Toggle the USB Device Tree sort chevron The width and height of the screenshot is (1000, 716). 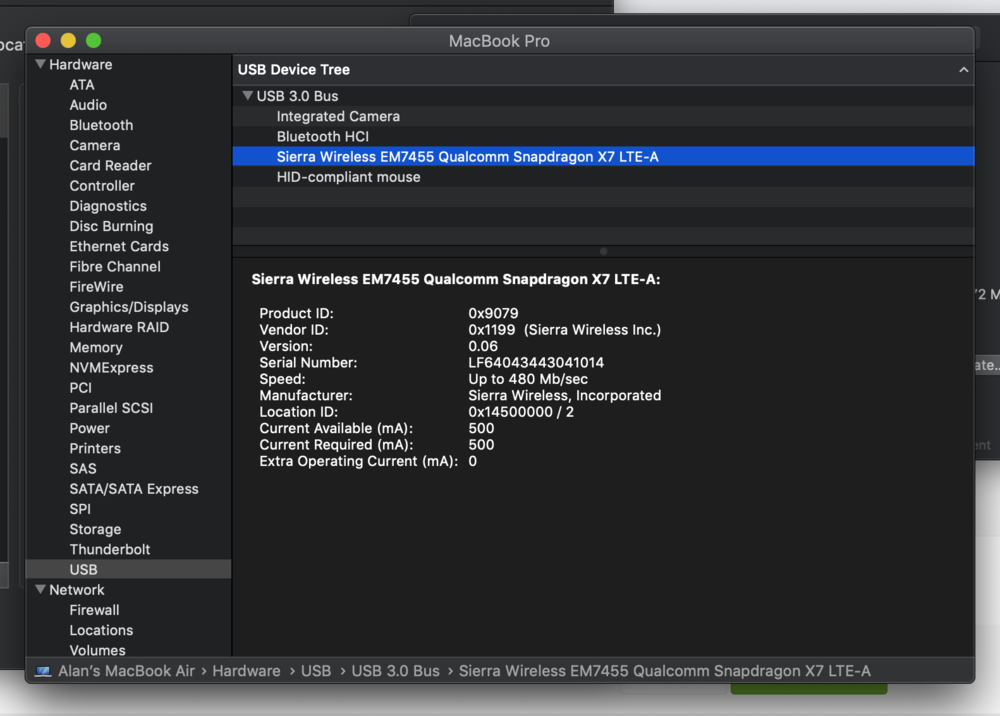click(964, 69)
